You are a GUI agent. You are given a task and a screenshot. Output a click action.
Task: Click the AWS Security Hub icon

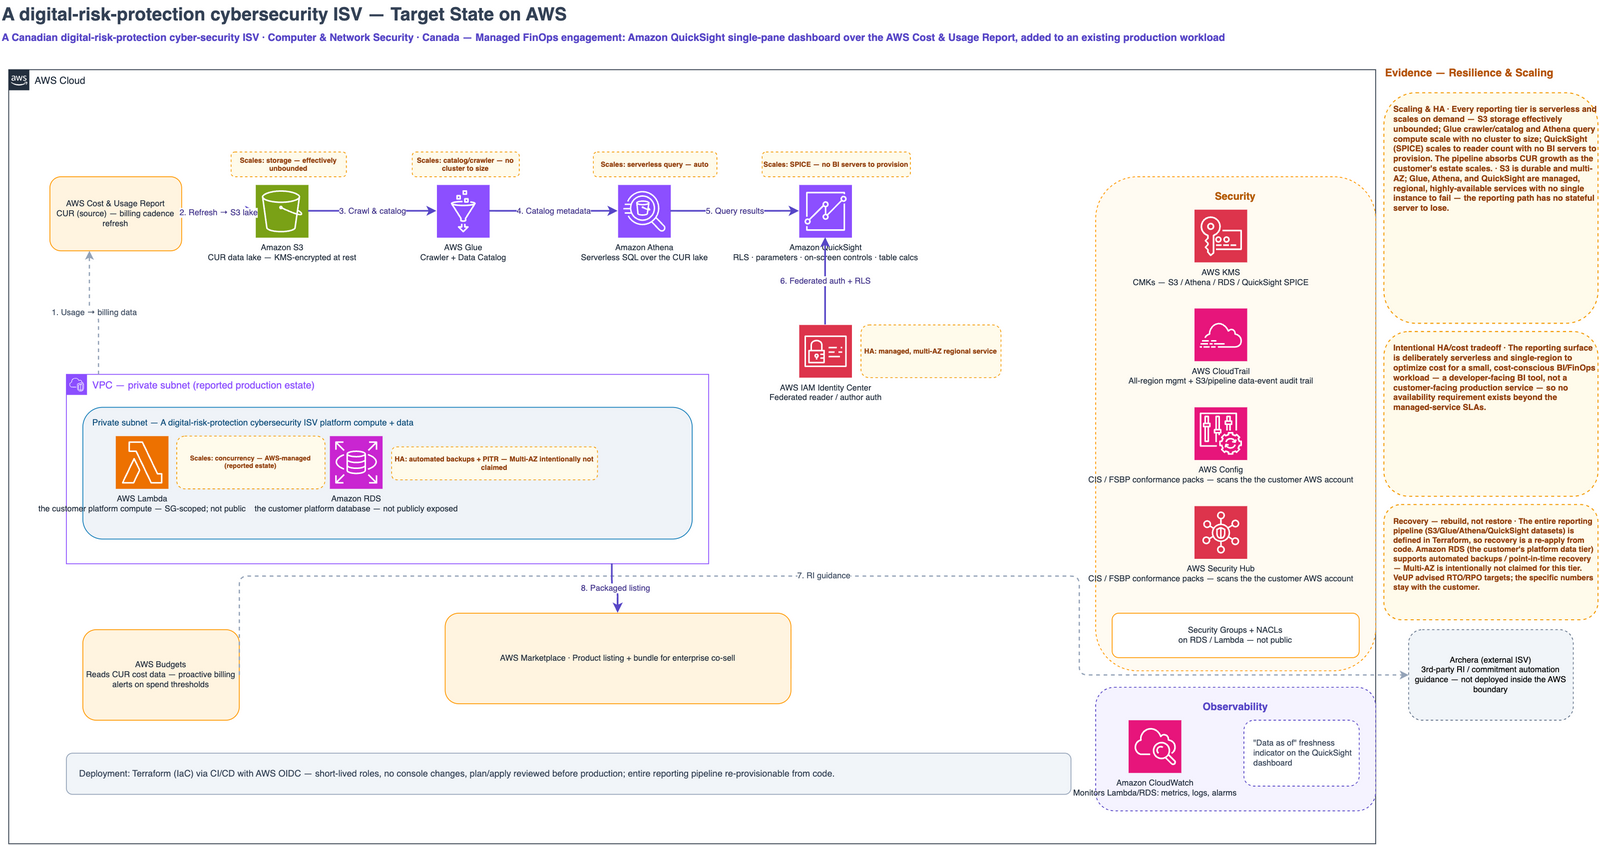[1220, 532]
